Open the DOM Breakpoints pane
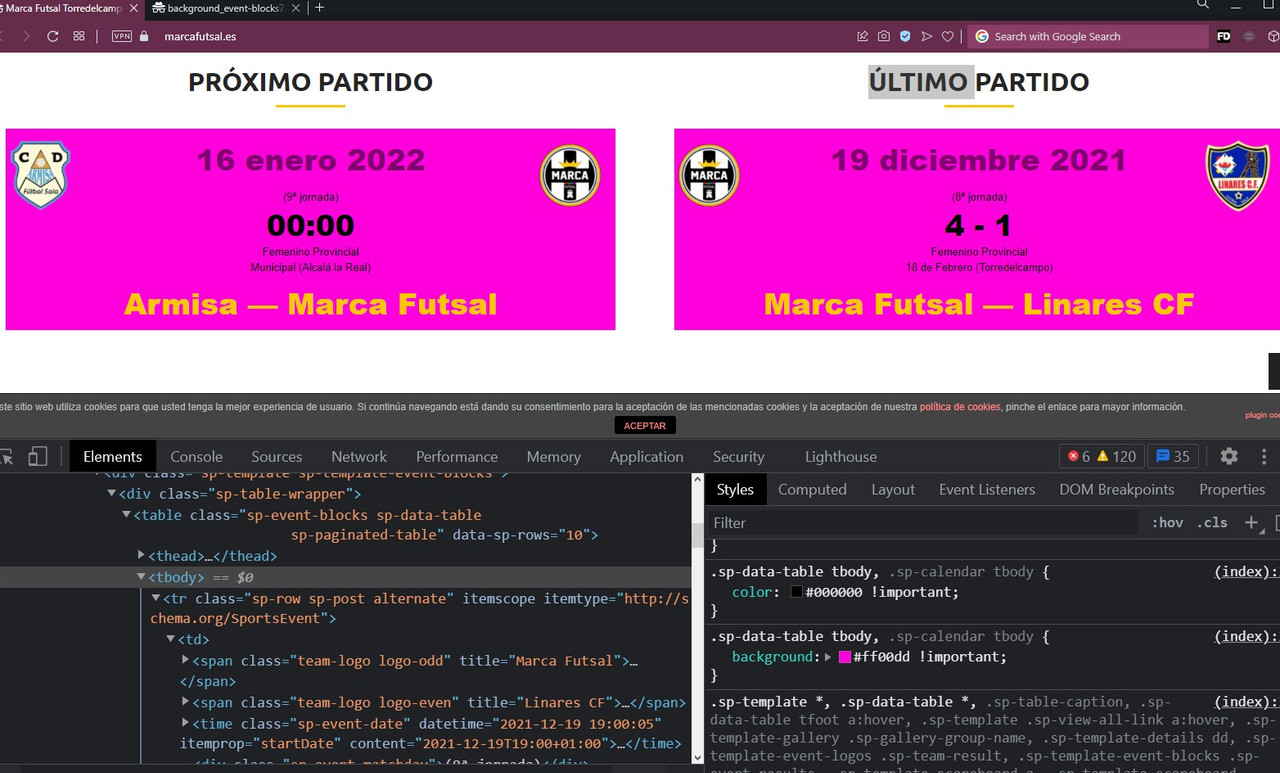 (x=1117, y=490)
